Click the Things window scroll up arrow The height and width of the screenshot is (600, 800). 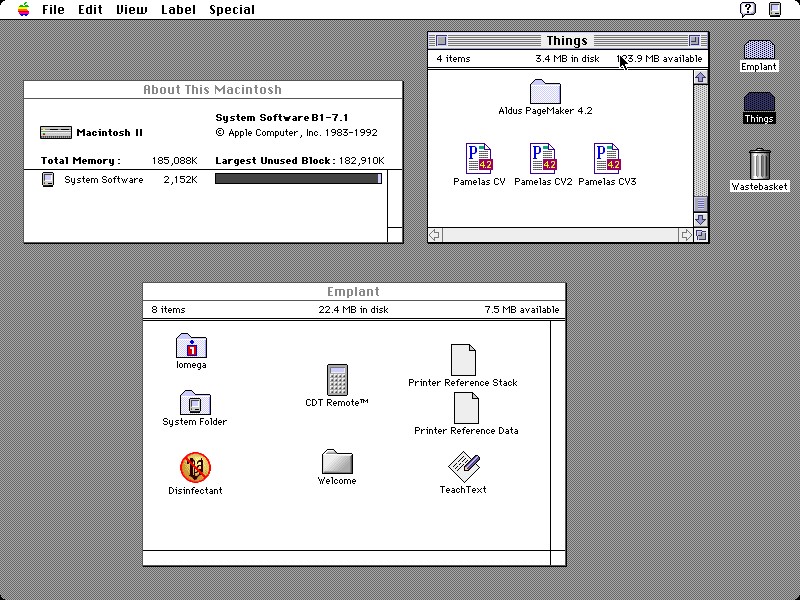pyautogui.click(x=700, y=76)
